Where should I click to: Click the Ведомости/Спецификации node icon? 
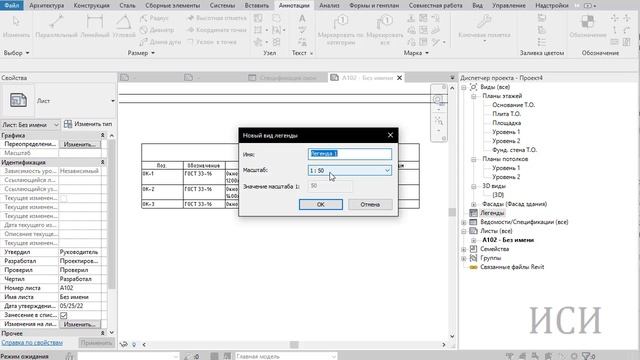coord(473,222)
